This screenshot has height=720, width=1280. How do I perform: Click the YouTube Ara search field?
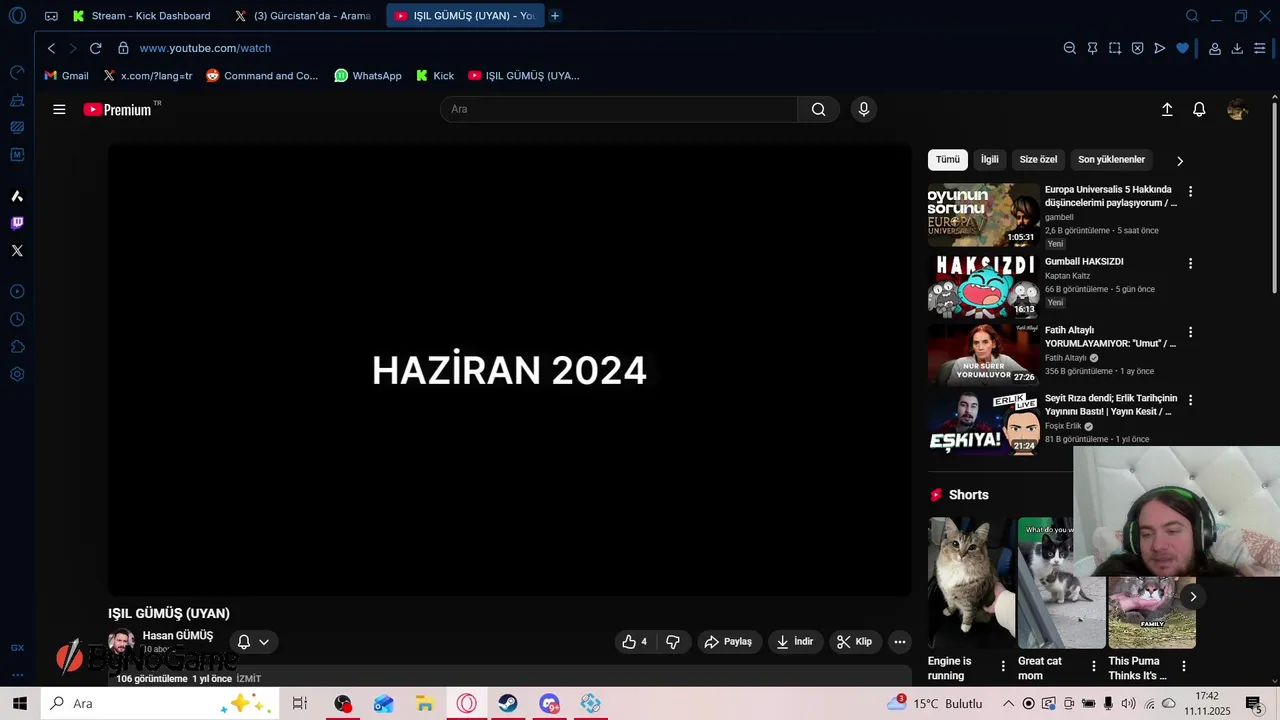pyautogui.click(x=619, y=109)
